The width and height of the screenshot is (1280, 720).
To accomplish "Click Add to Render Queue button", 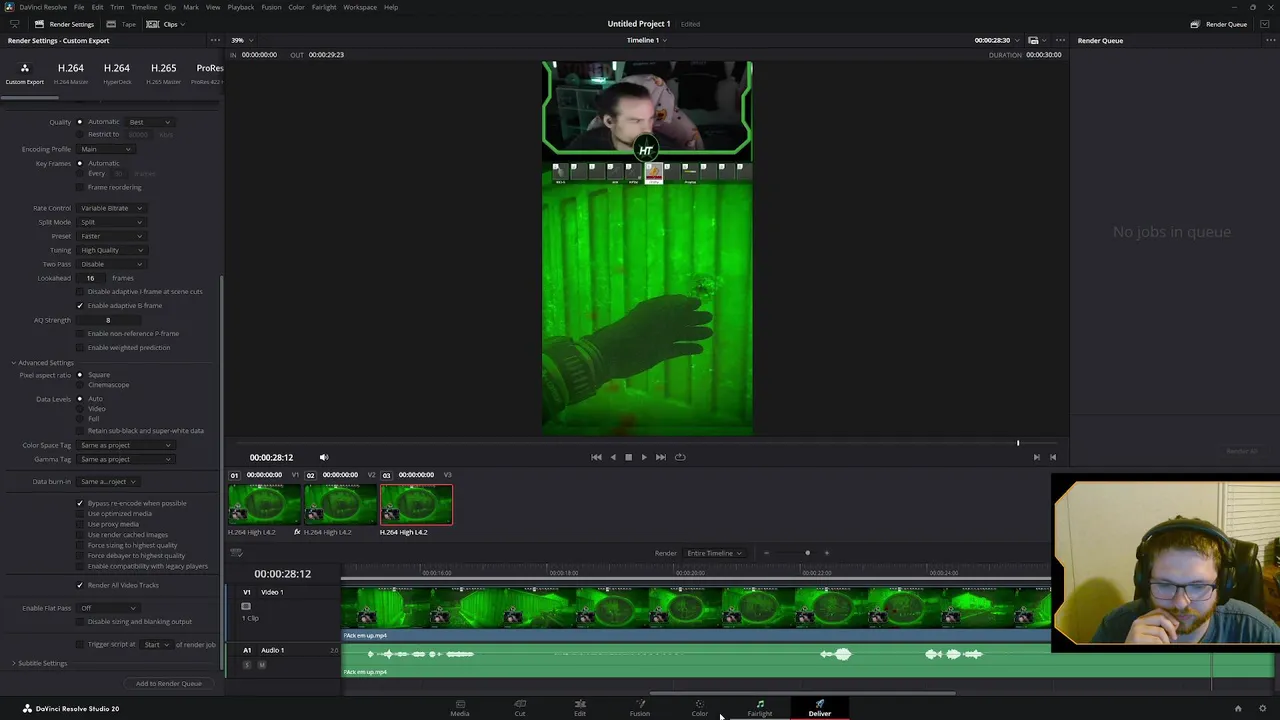I will click(169, 684).
